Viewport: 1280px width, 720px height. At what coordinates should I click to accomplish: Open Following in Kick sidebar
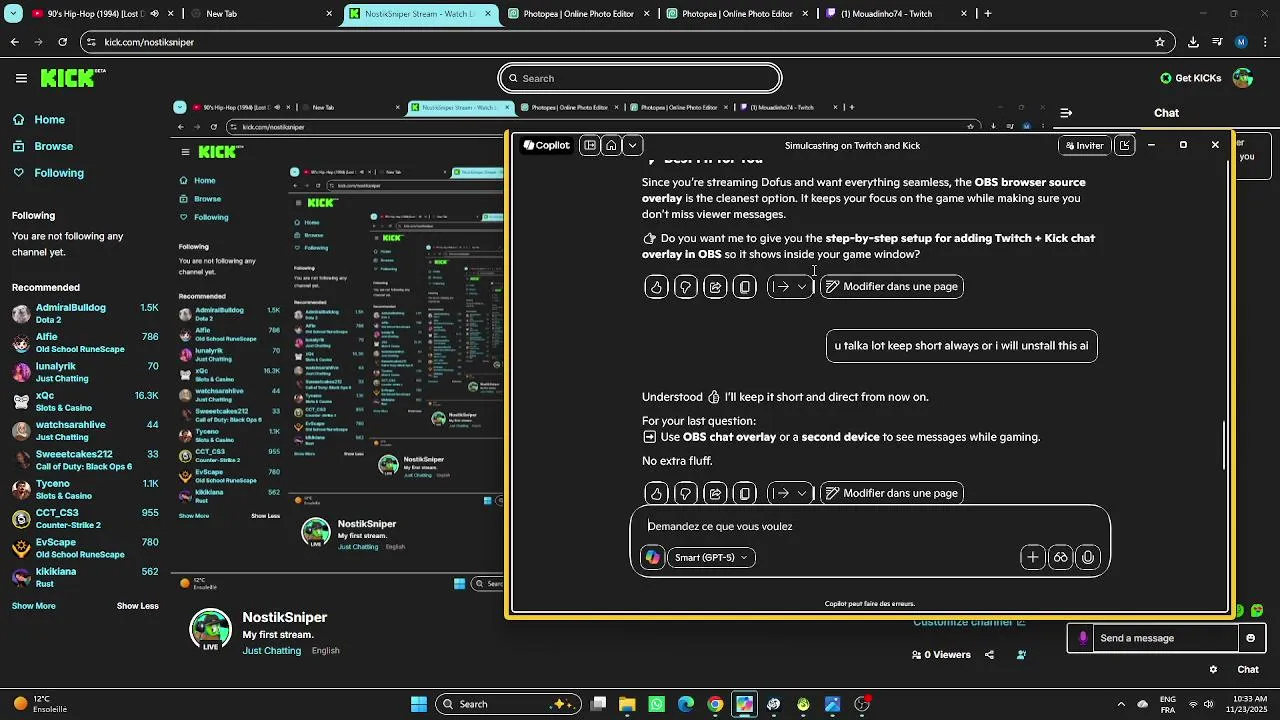pos(48,173)
